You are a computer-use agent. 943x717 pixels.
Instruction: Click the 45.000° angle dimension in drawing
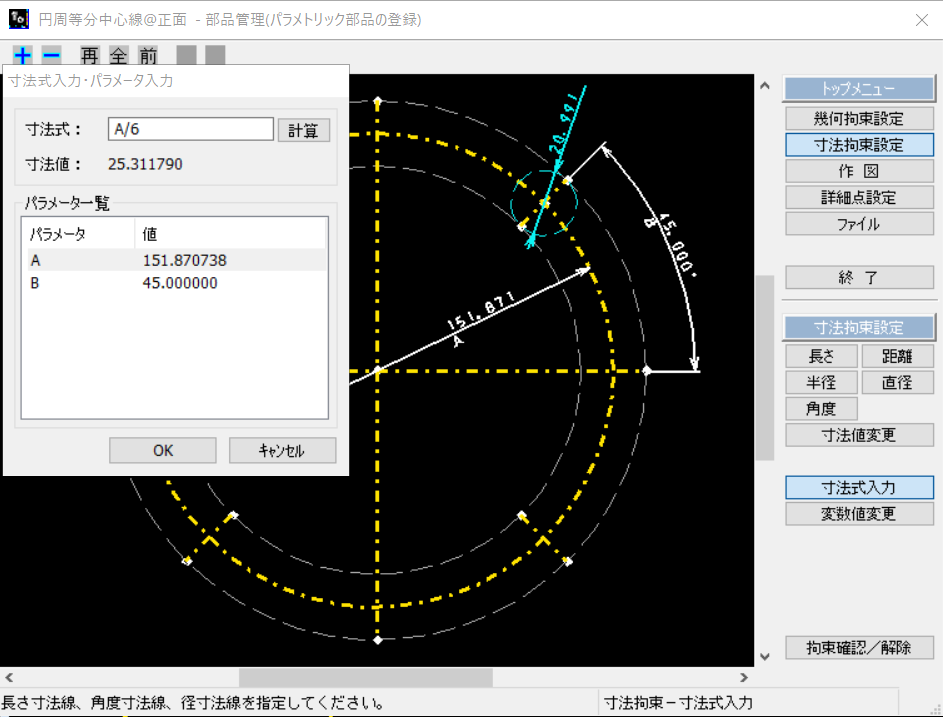(677, 244)
